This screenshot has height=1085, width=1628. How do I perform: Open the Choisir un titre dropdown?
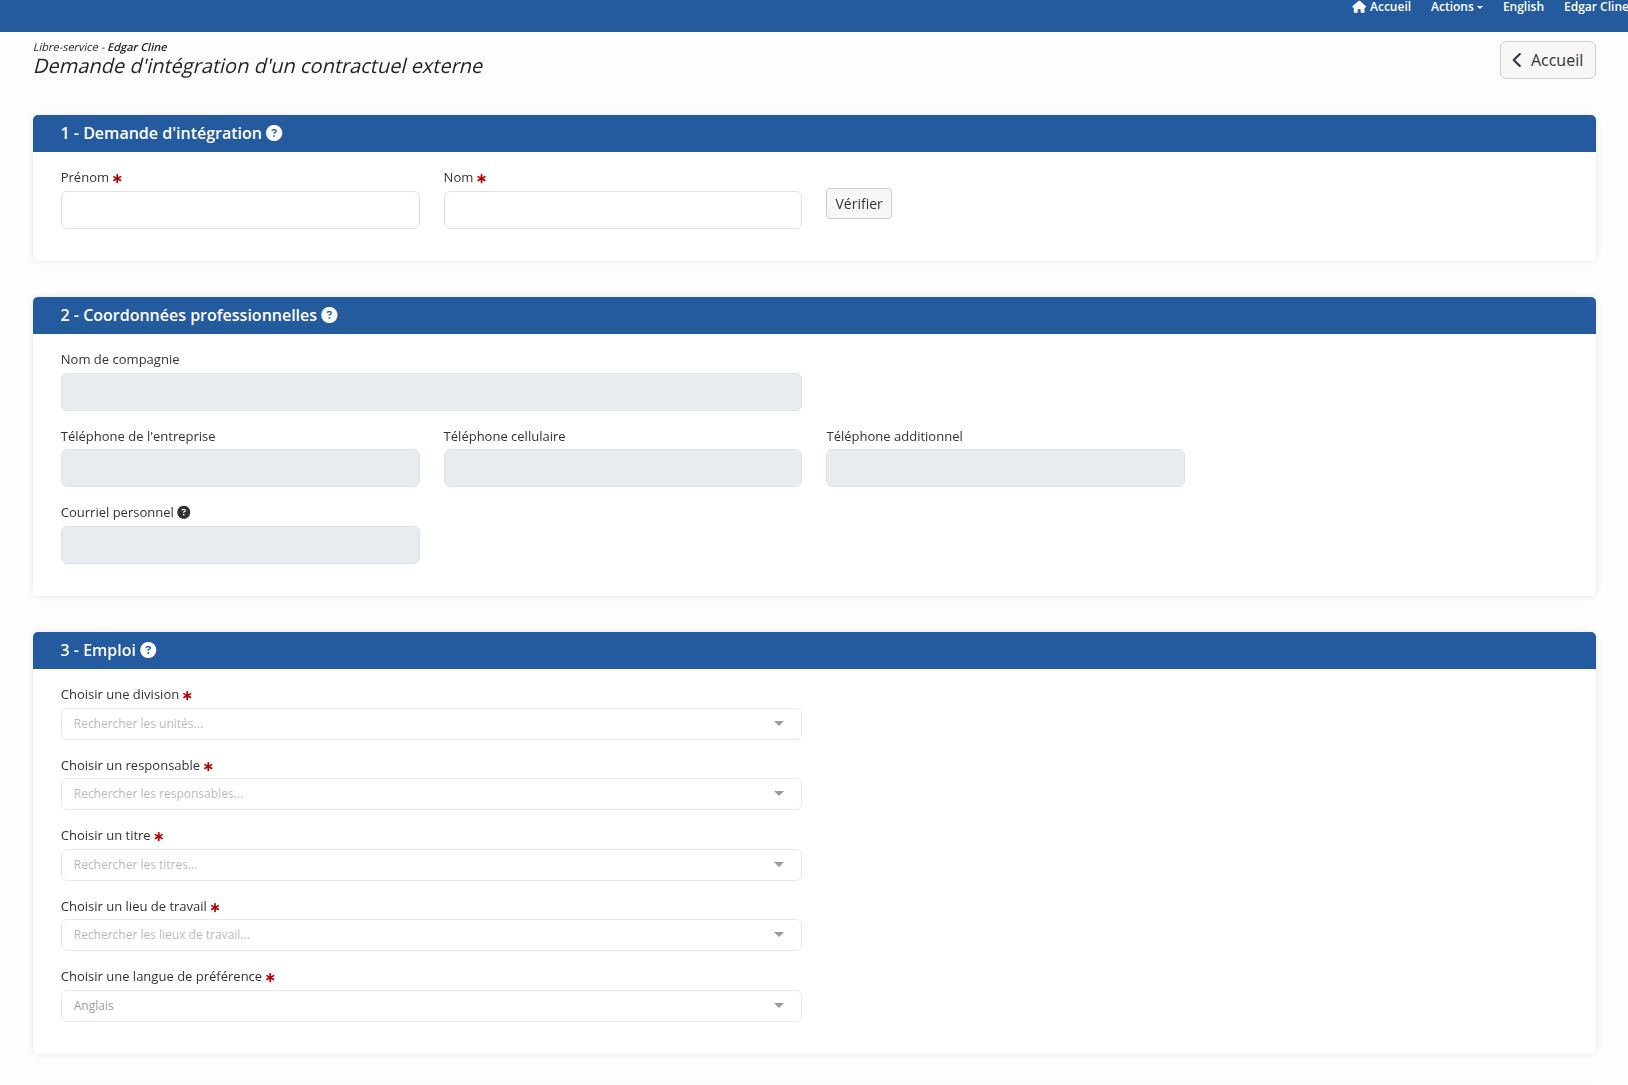point(431,865)
